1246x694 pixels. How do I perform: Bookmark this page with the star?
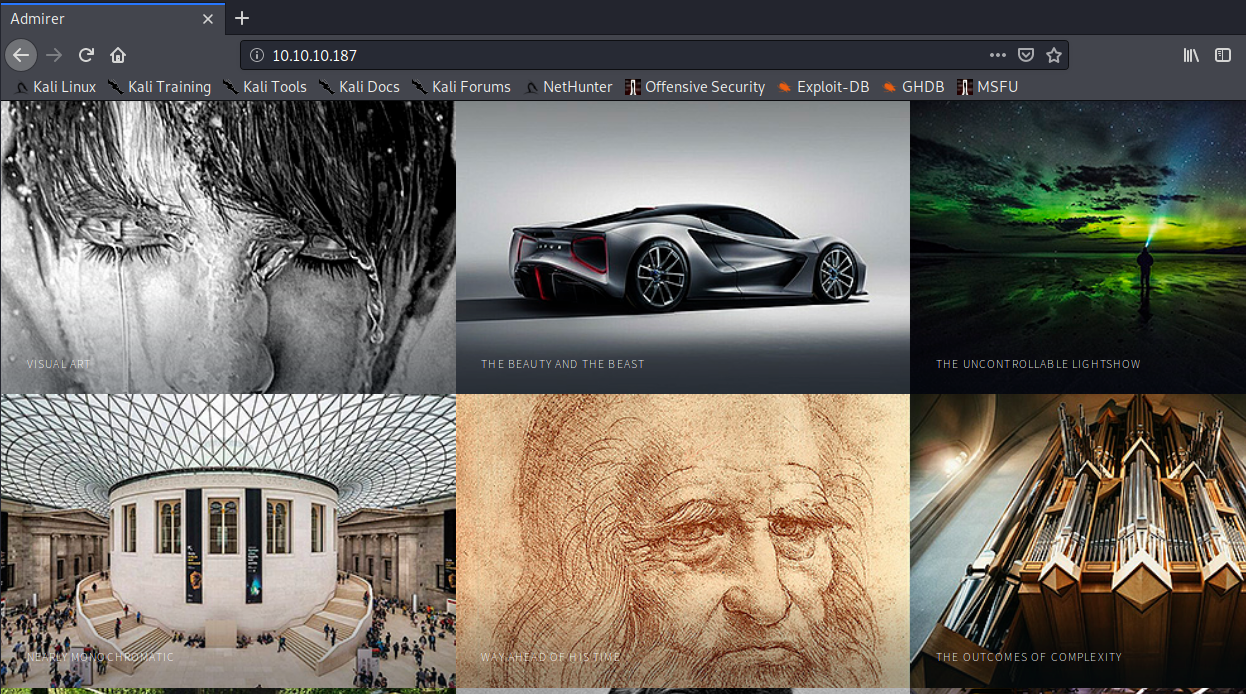point(1053,55)
